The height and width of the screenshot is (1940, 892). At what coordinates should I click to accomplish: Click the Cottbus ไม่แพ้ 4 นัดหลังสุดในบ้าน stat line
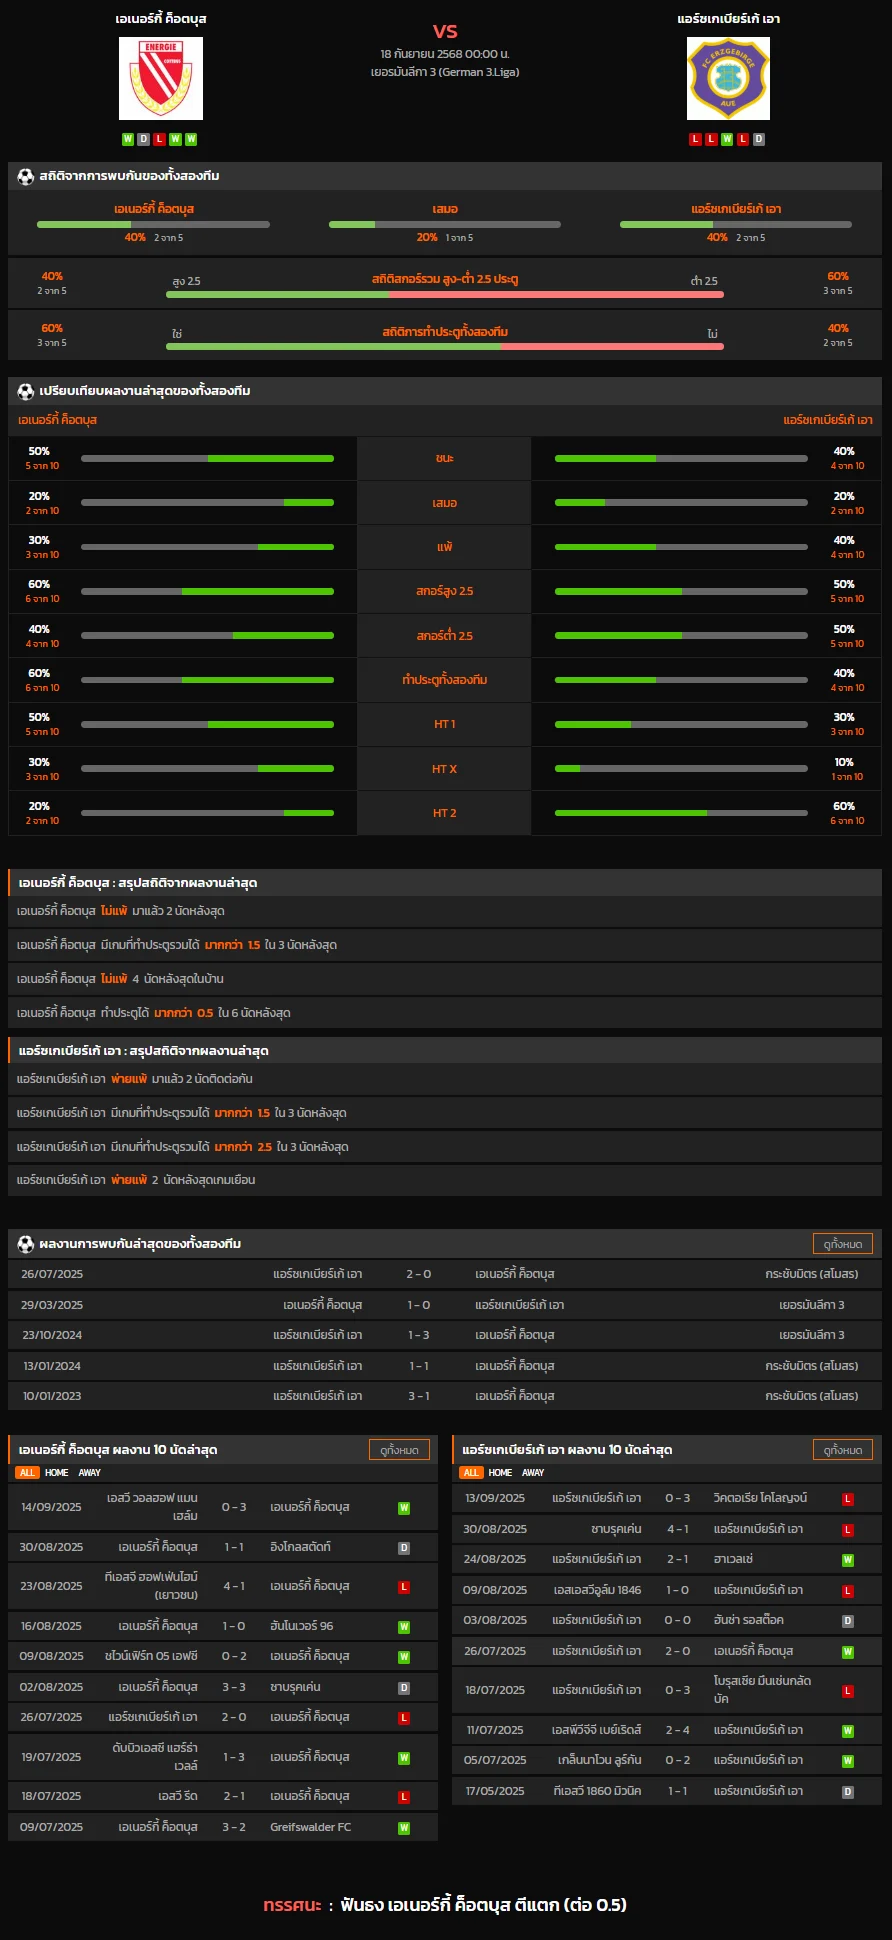coord(445,979)
